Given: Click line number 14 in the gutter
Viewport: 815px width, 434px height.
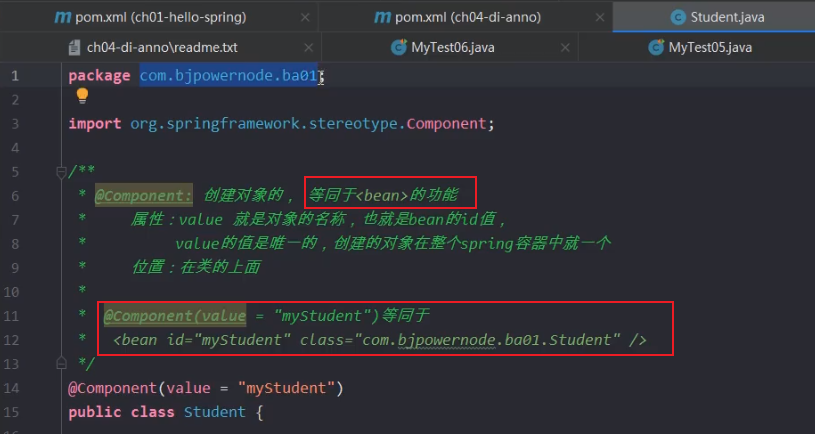Looking at the screenshot, I should pyautogui.click(x=11, y=389).
